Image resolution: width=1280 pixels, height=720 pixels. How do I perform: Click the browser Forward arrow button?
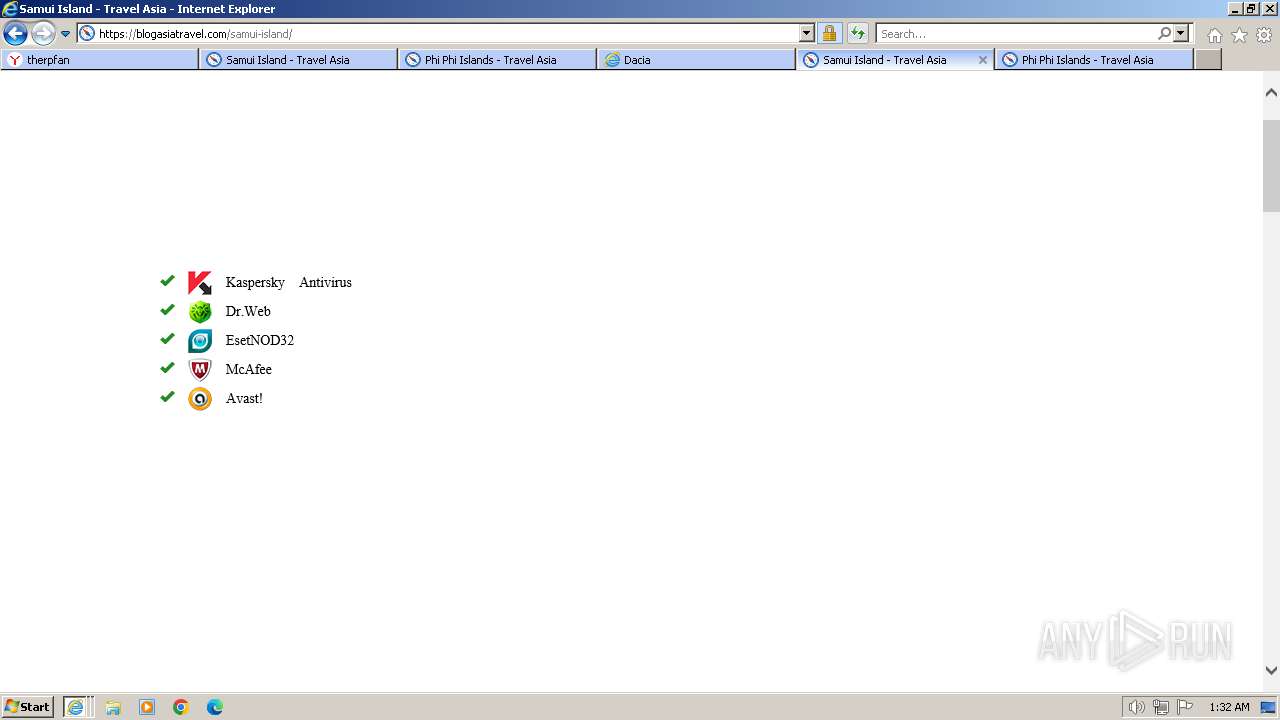[43, 34]
